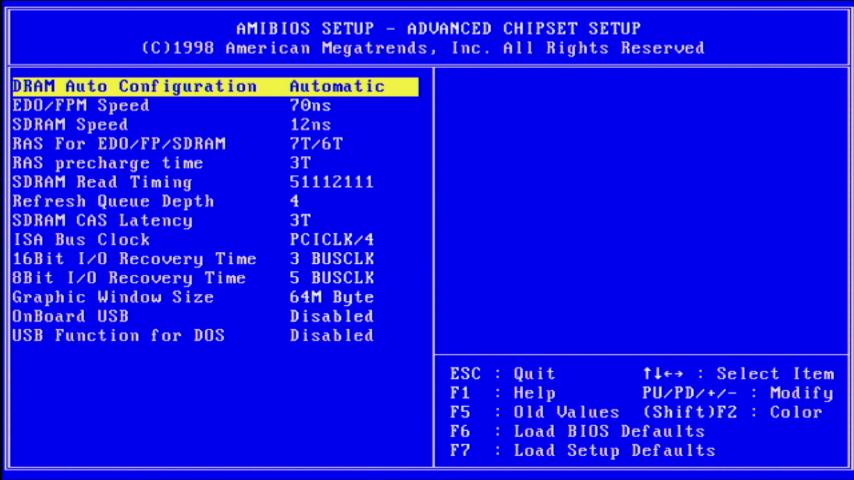Click the SDRAM Speed 12ns value
Viewport: 854px width, 480px height.
pyautogui.click(x=310, y=125)
